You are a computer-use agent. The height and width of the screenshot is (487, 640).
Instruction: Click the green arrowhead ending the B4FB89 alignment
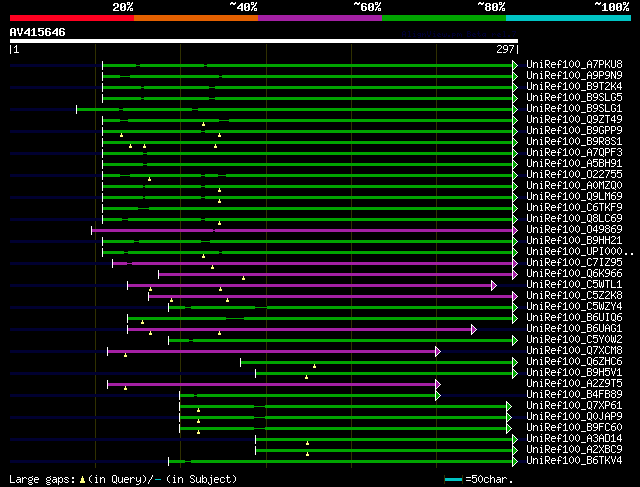click(438, 396)
